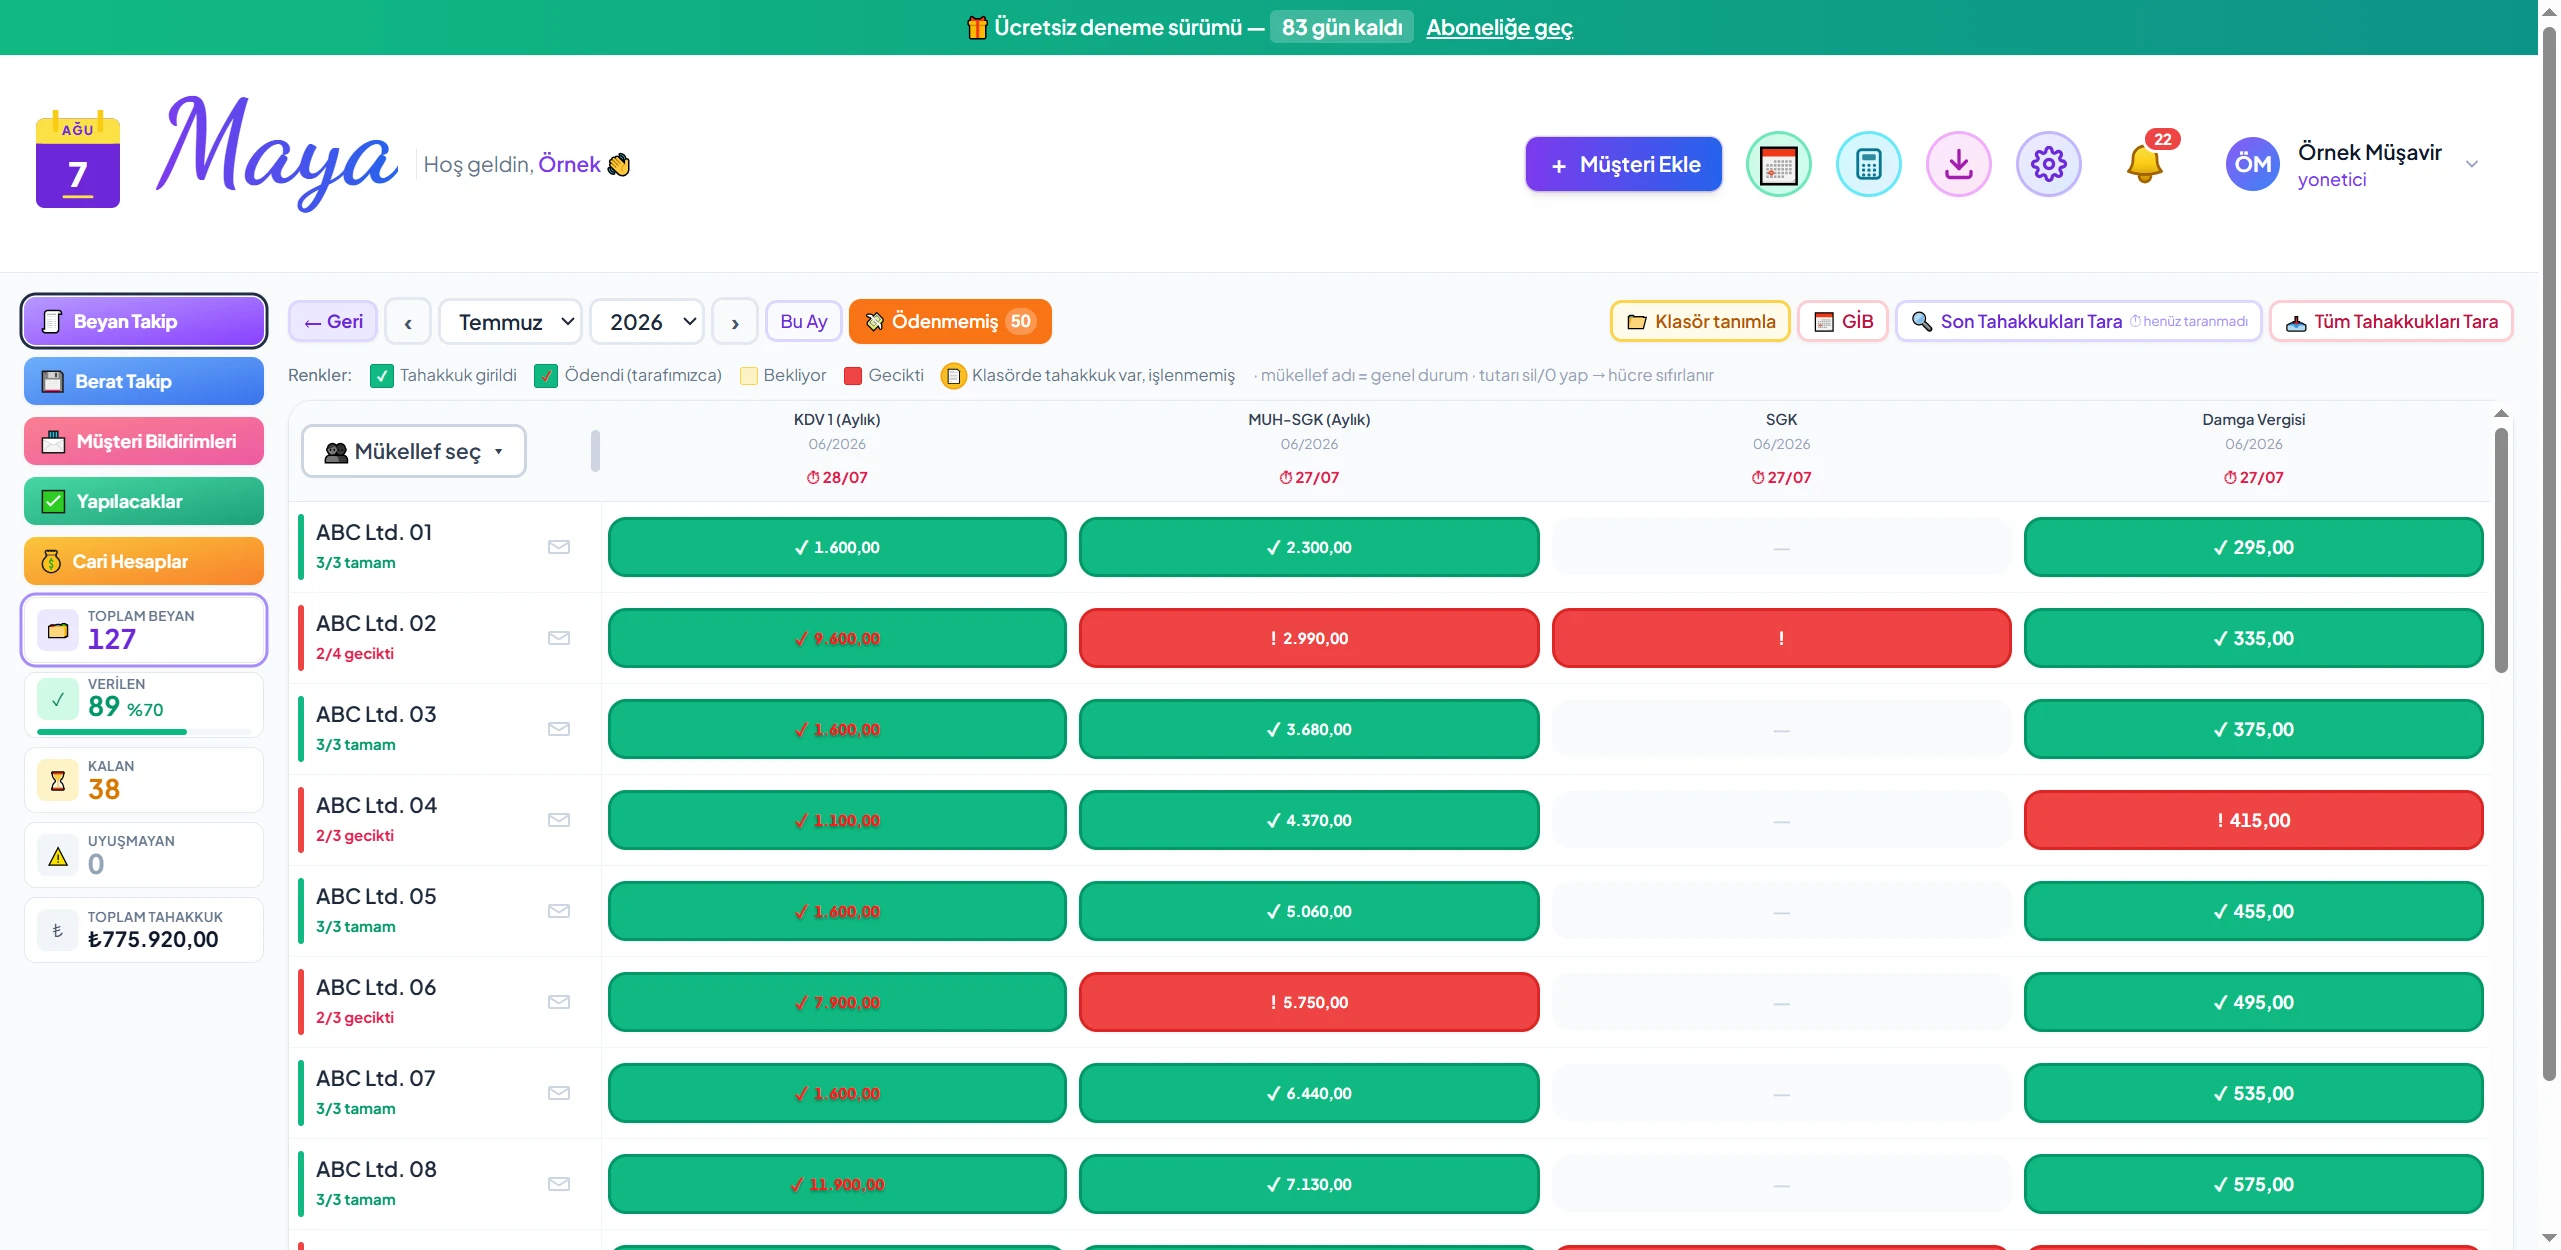Click the August 7 calendar logo icon
The height and width of the screenshot is (1250, 2561).
(x=78, y=160)
